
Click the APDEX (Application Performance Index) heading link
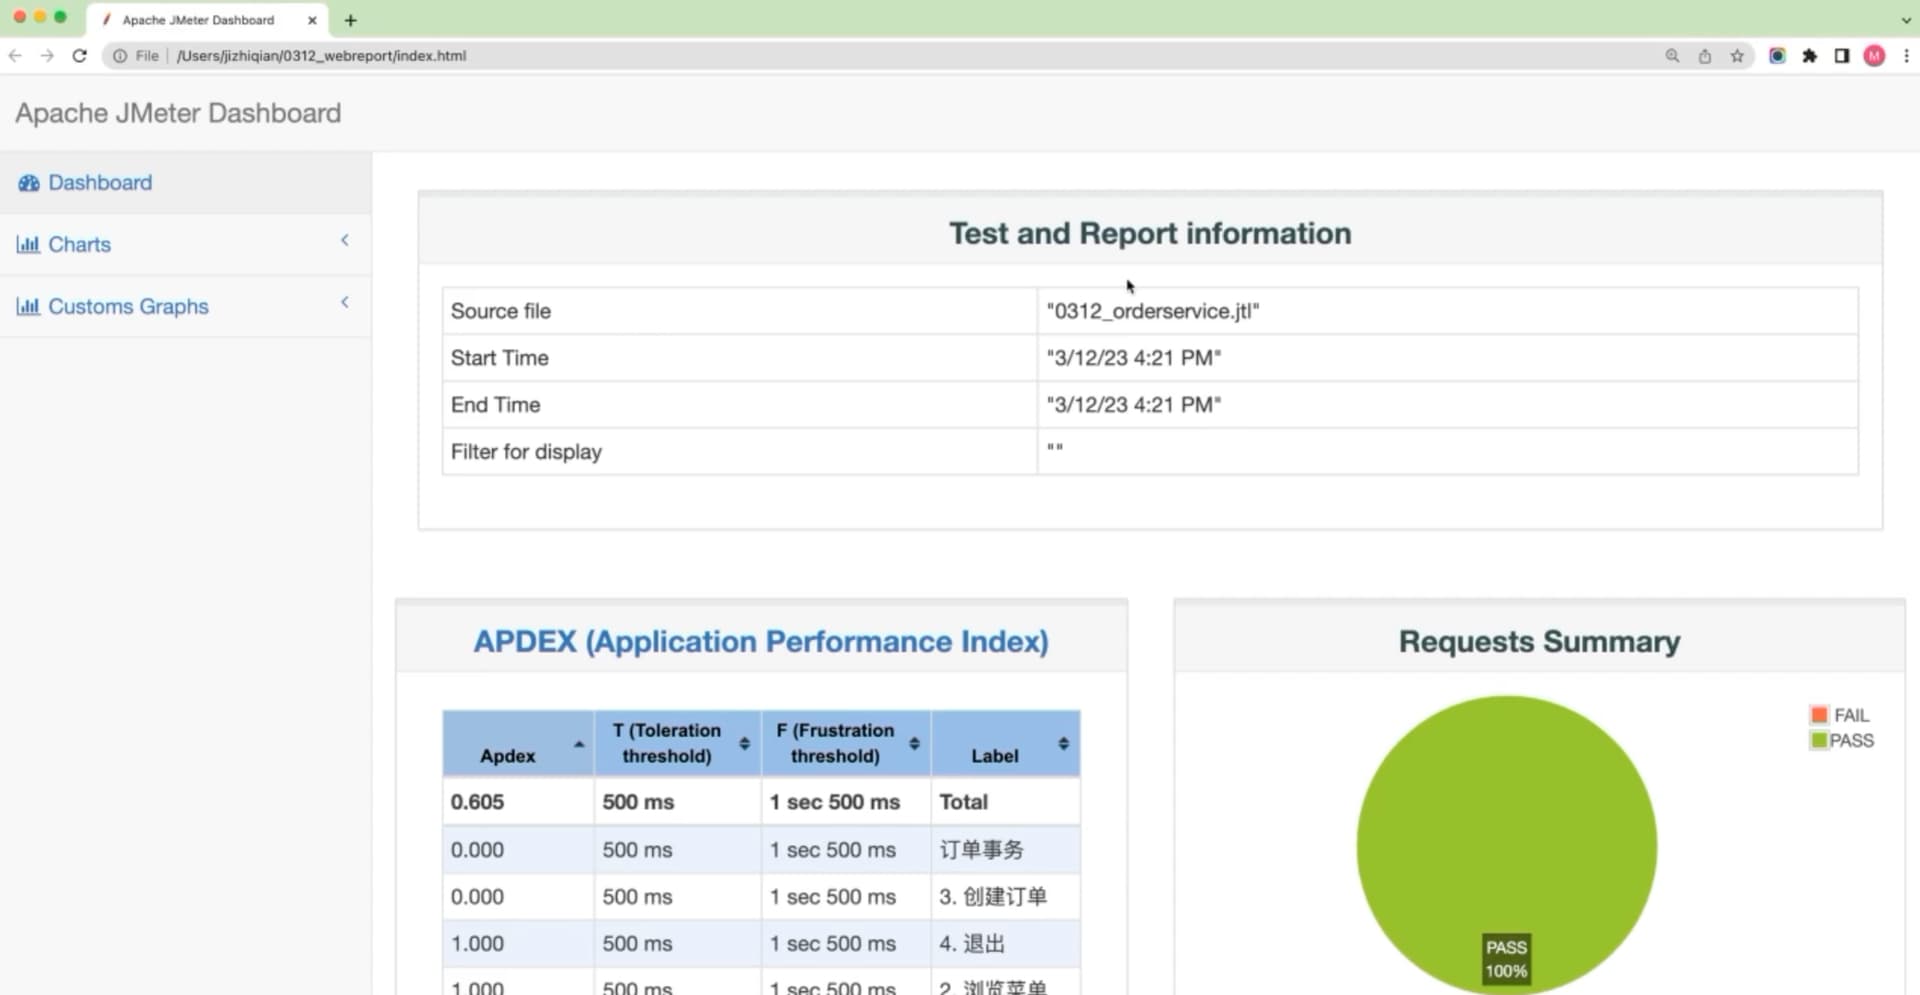tap(761, 641)
